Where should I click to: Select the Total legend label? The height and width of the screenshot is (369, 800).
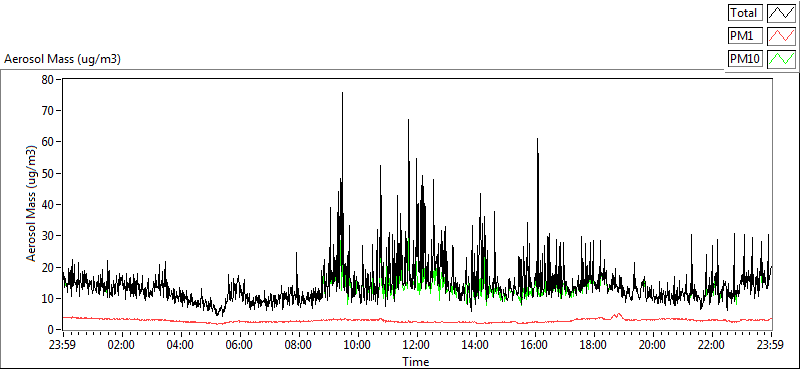pyautogui.click(x=745, y=13)
